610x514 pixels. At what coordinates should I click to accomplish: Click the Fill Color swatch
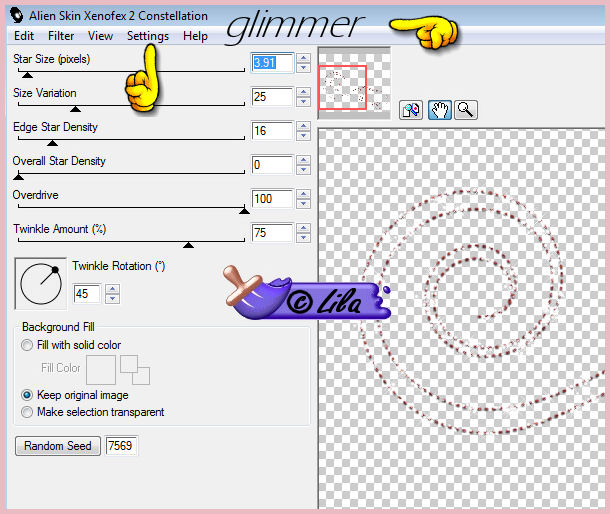[x=101, y=370]
